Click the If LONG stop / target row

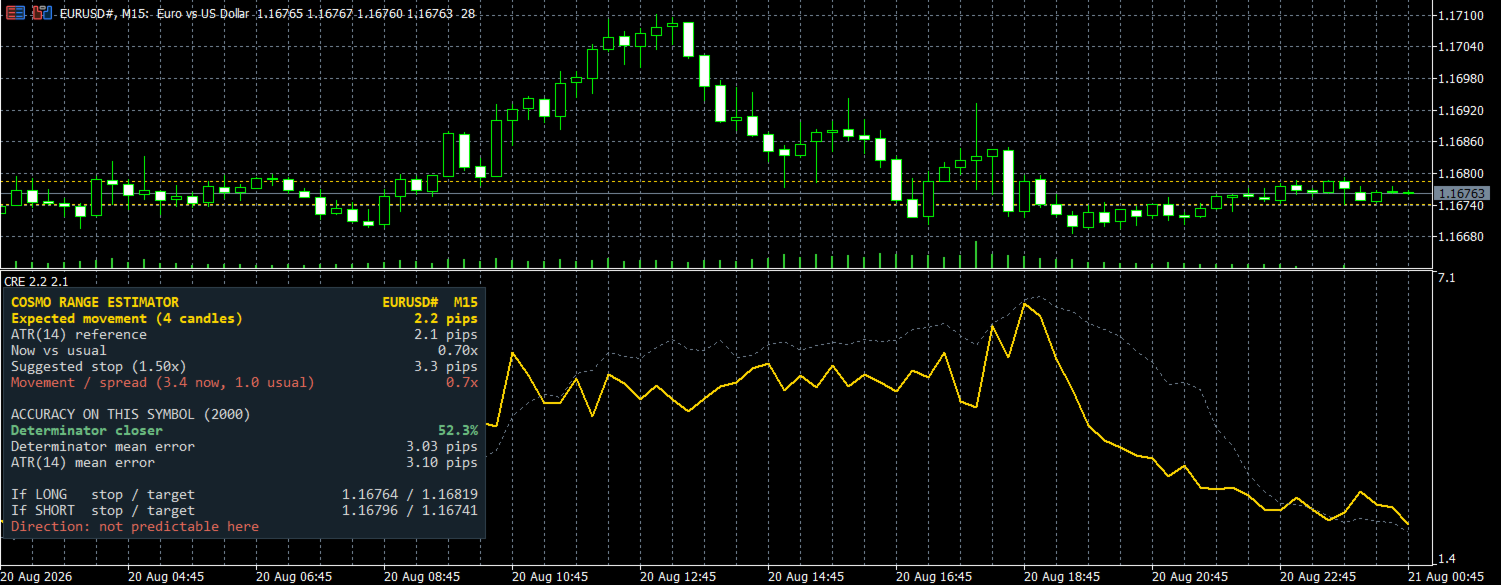pyautogui.click(x=244, y=494)
